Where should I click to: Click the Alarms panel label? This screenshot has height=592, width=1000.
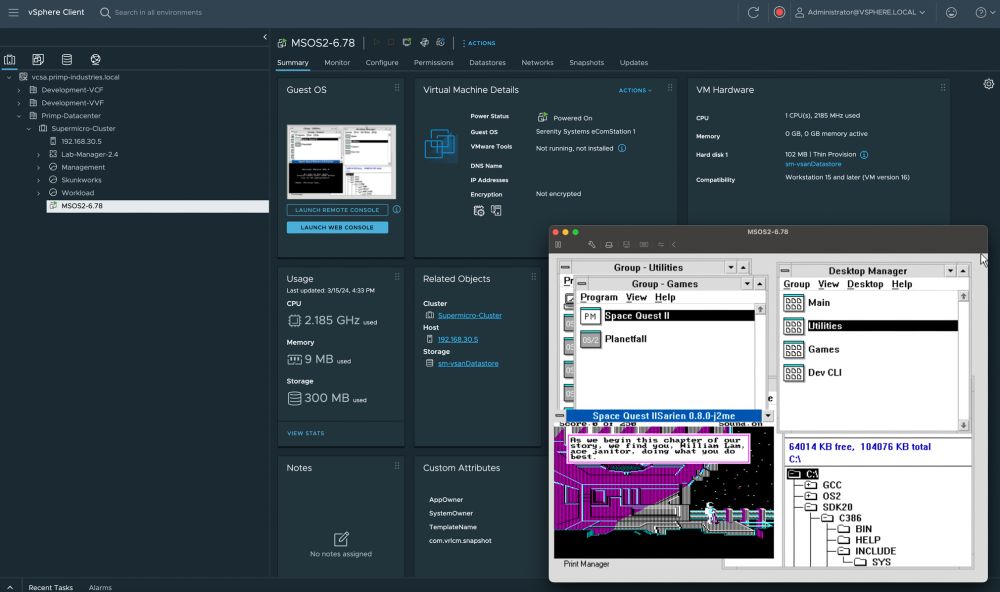pos(100,588)
